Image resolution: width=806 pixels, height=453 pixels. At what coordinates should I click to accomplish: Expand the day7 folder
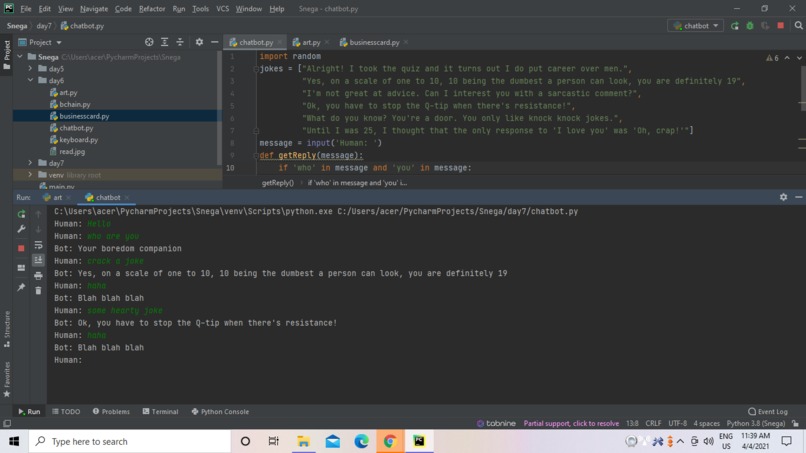pyautogui.click(x=30, y=163)
